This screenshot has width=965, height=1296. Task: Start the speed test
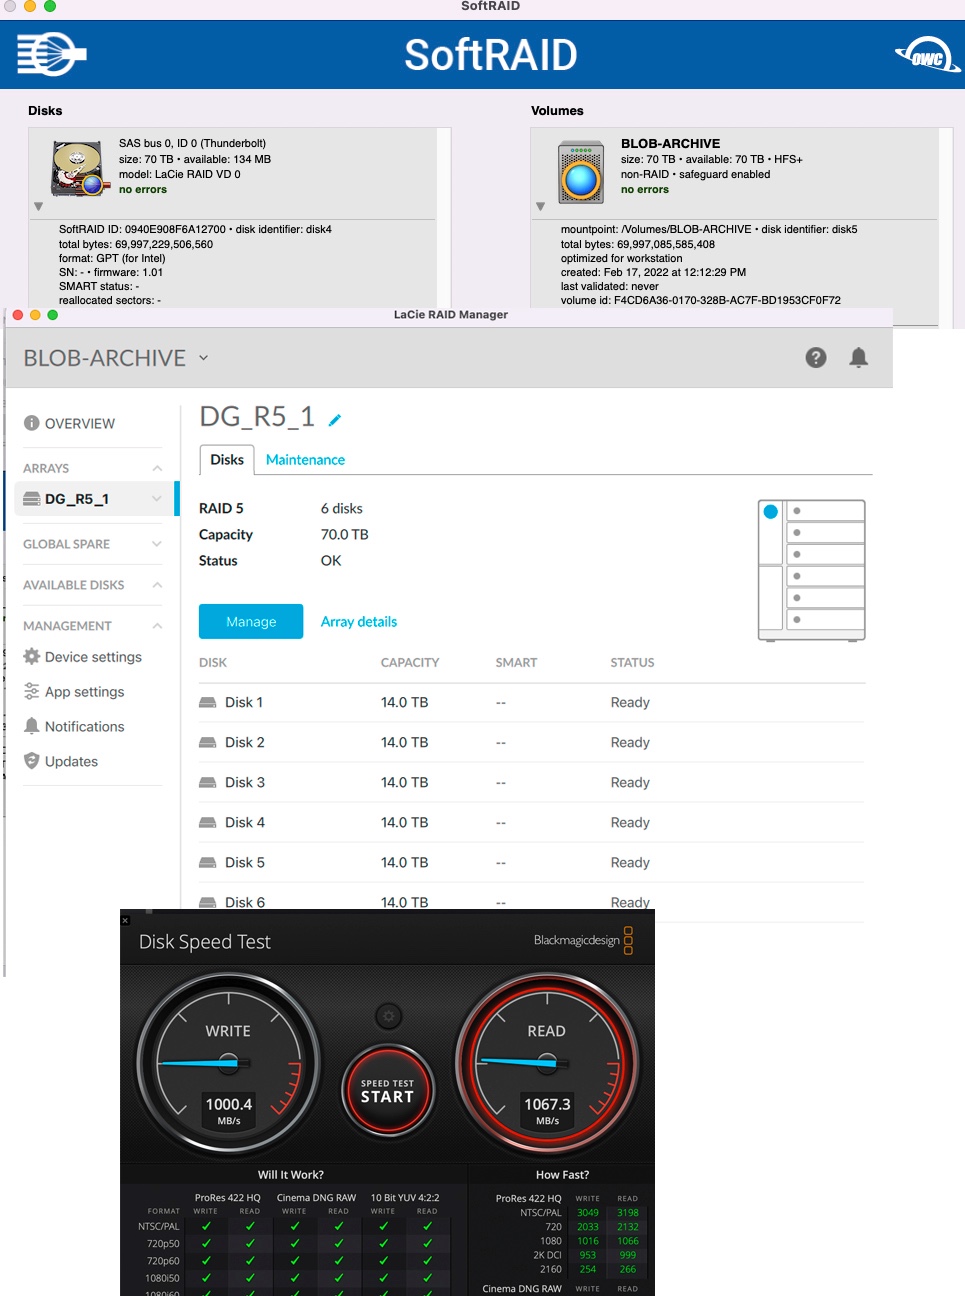coord(387,1092)
